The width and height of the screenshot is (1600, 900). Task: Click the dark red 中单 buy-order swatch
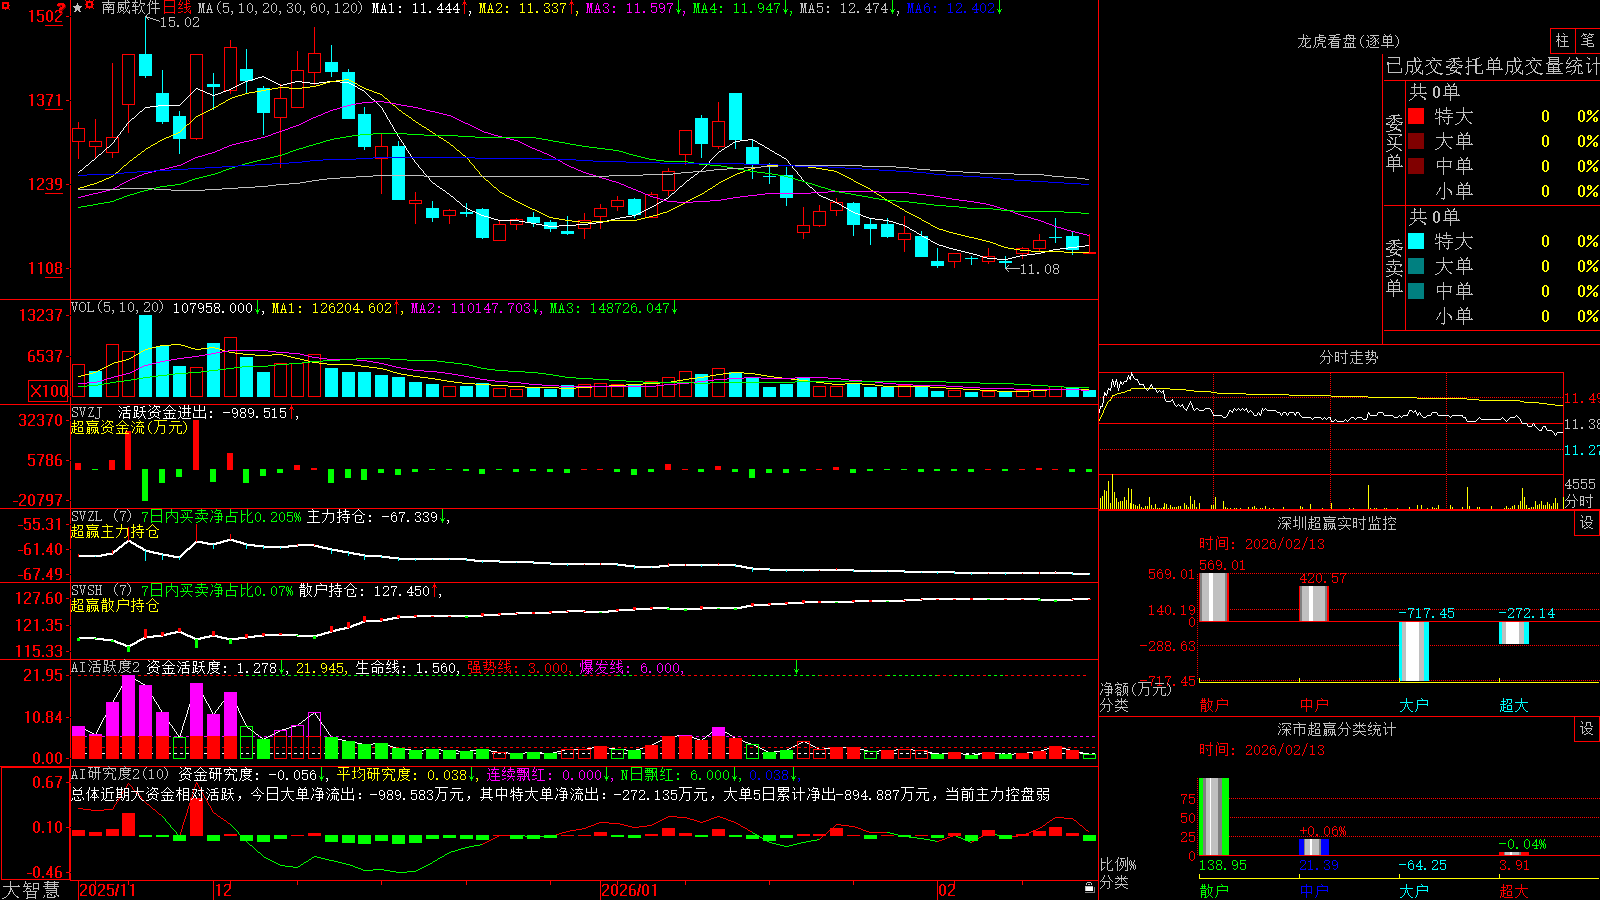click(x=1416, y=166)
